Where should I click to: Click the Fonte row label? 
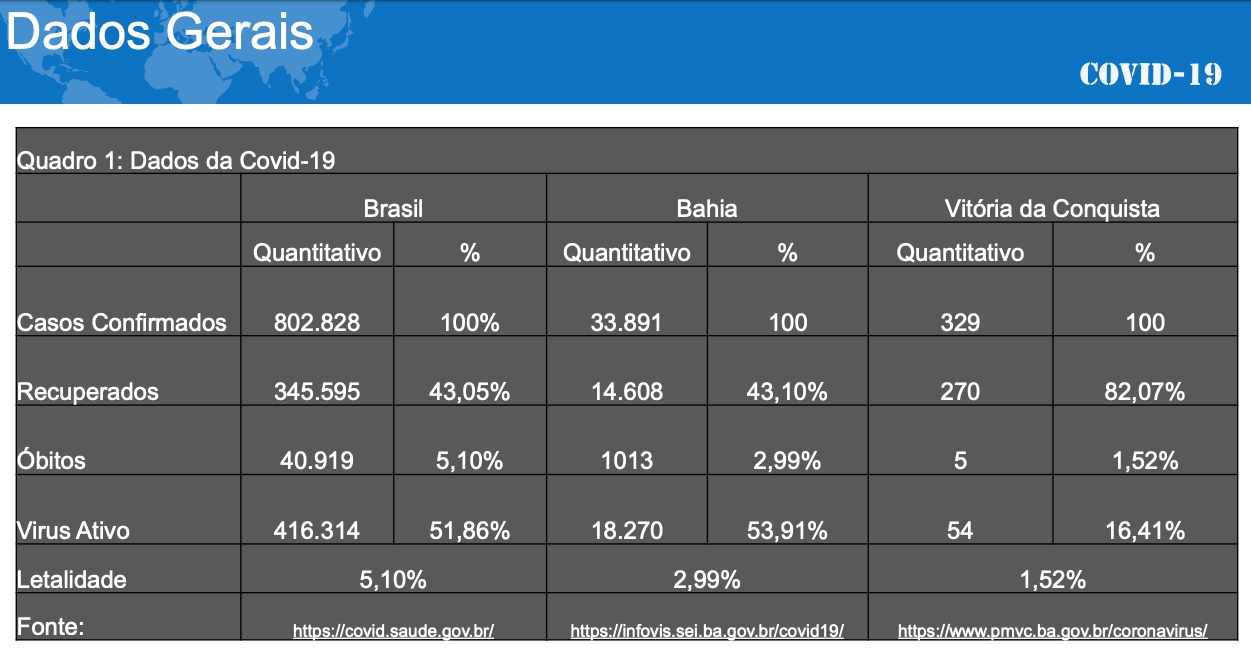click(x=50, y=627)
